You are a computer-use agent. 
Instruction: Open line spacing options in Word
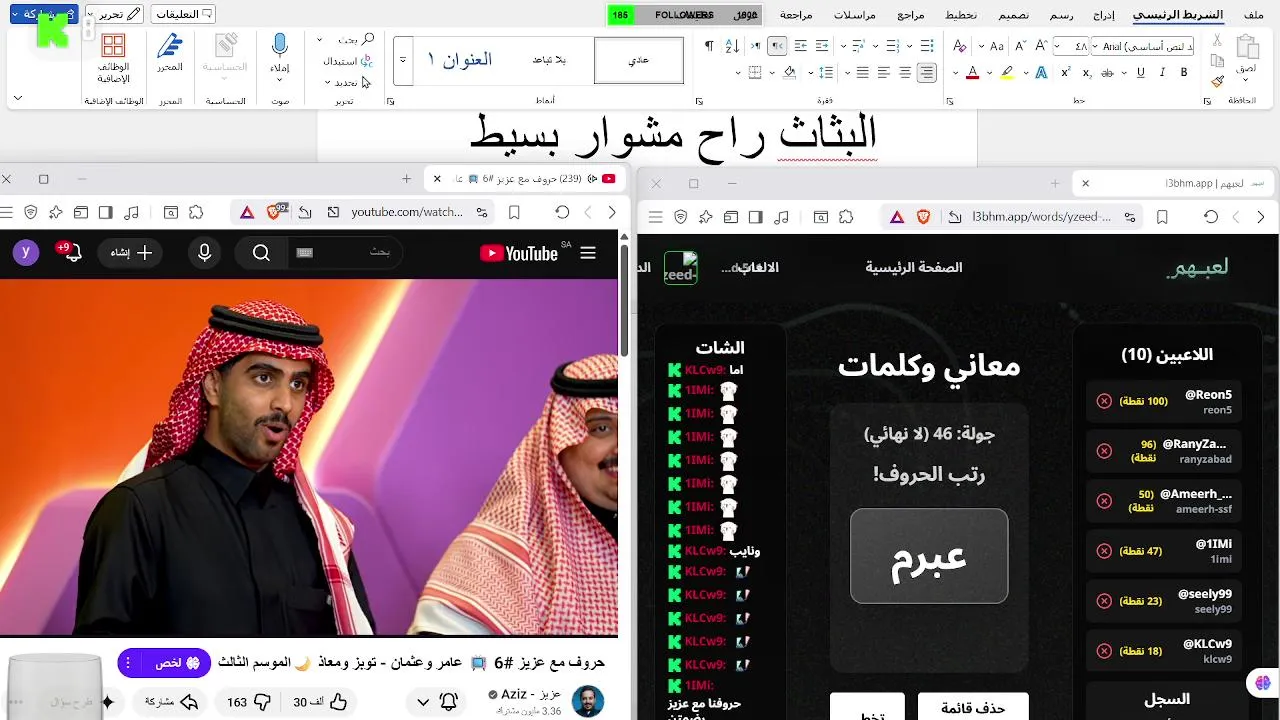pyautogui.click(x=826, y=73)
